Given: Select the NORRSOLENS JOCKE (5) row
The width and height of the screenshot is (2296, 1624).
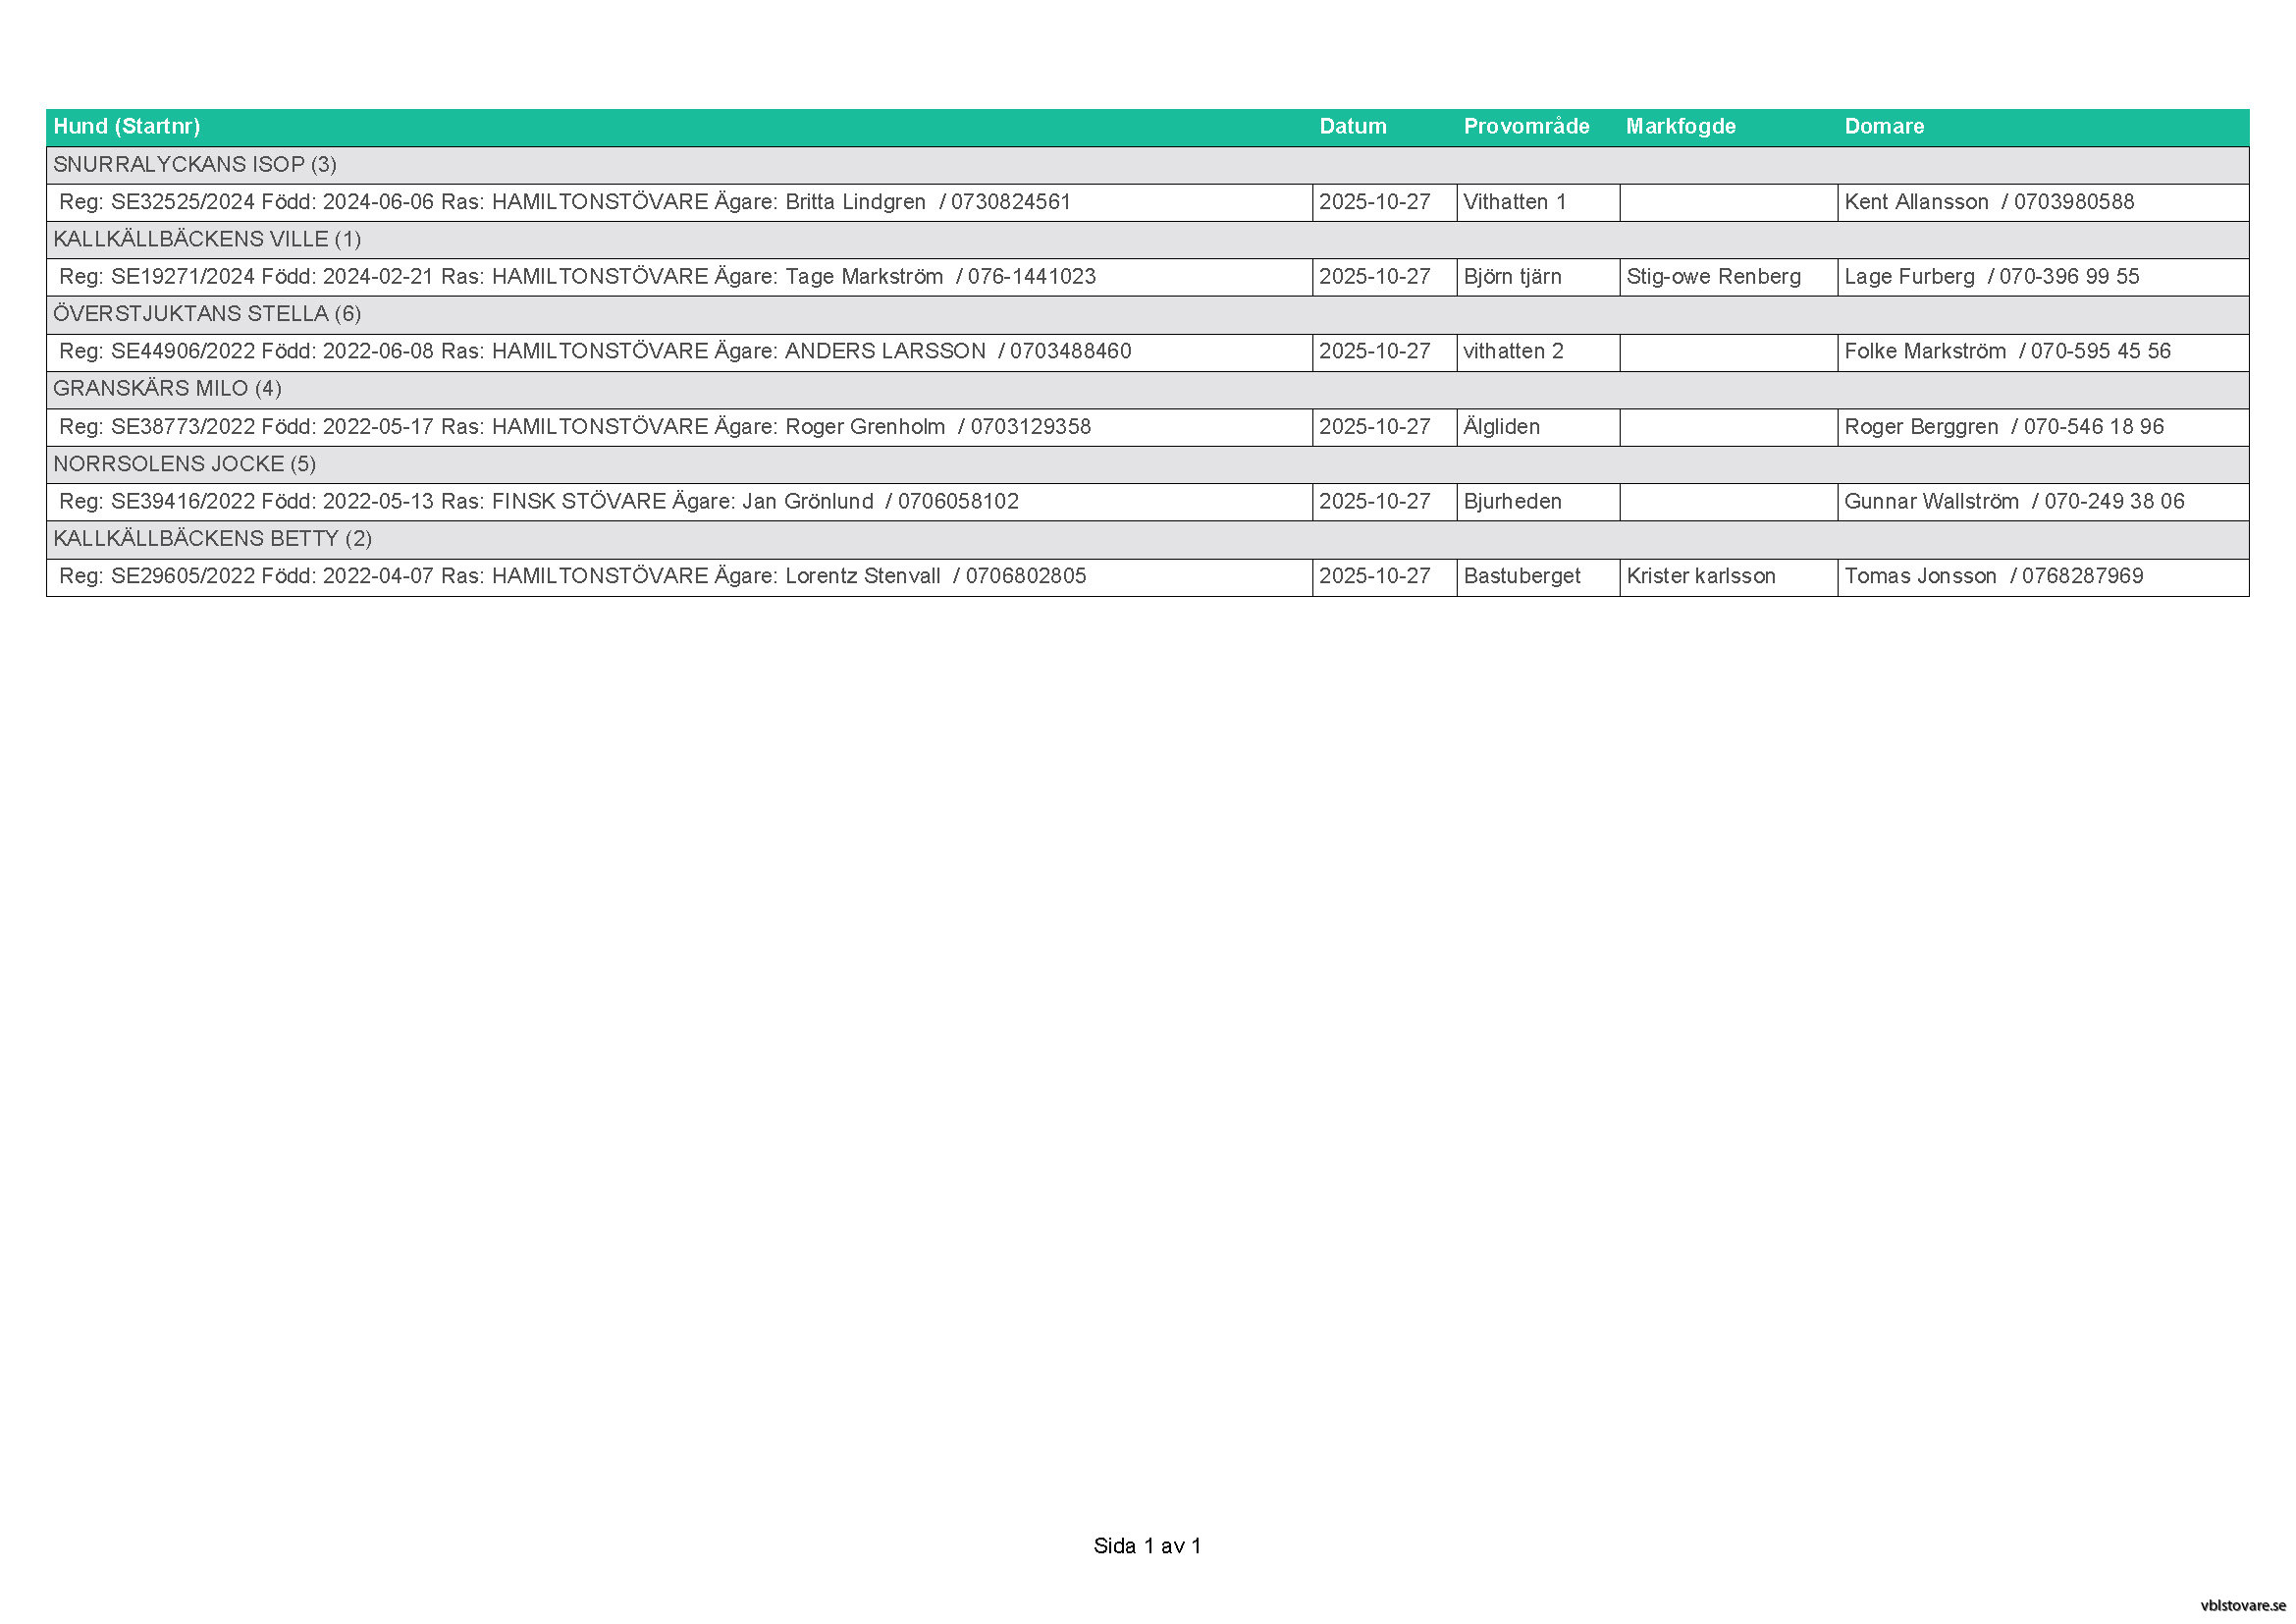Looking at the screenshot, I should [x=184, y=464].
